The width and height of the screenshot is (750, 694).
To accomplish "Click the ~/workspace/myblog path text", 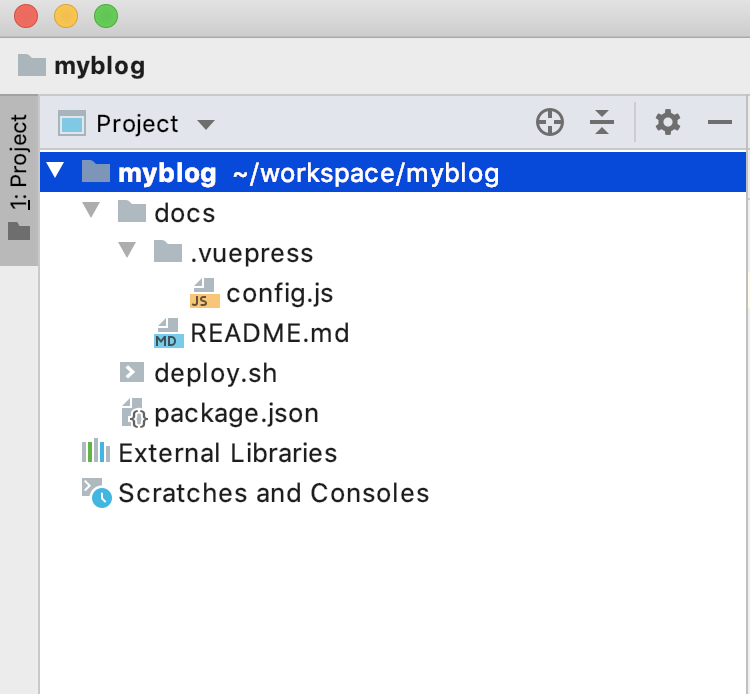I will (366, 173).
